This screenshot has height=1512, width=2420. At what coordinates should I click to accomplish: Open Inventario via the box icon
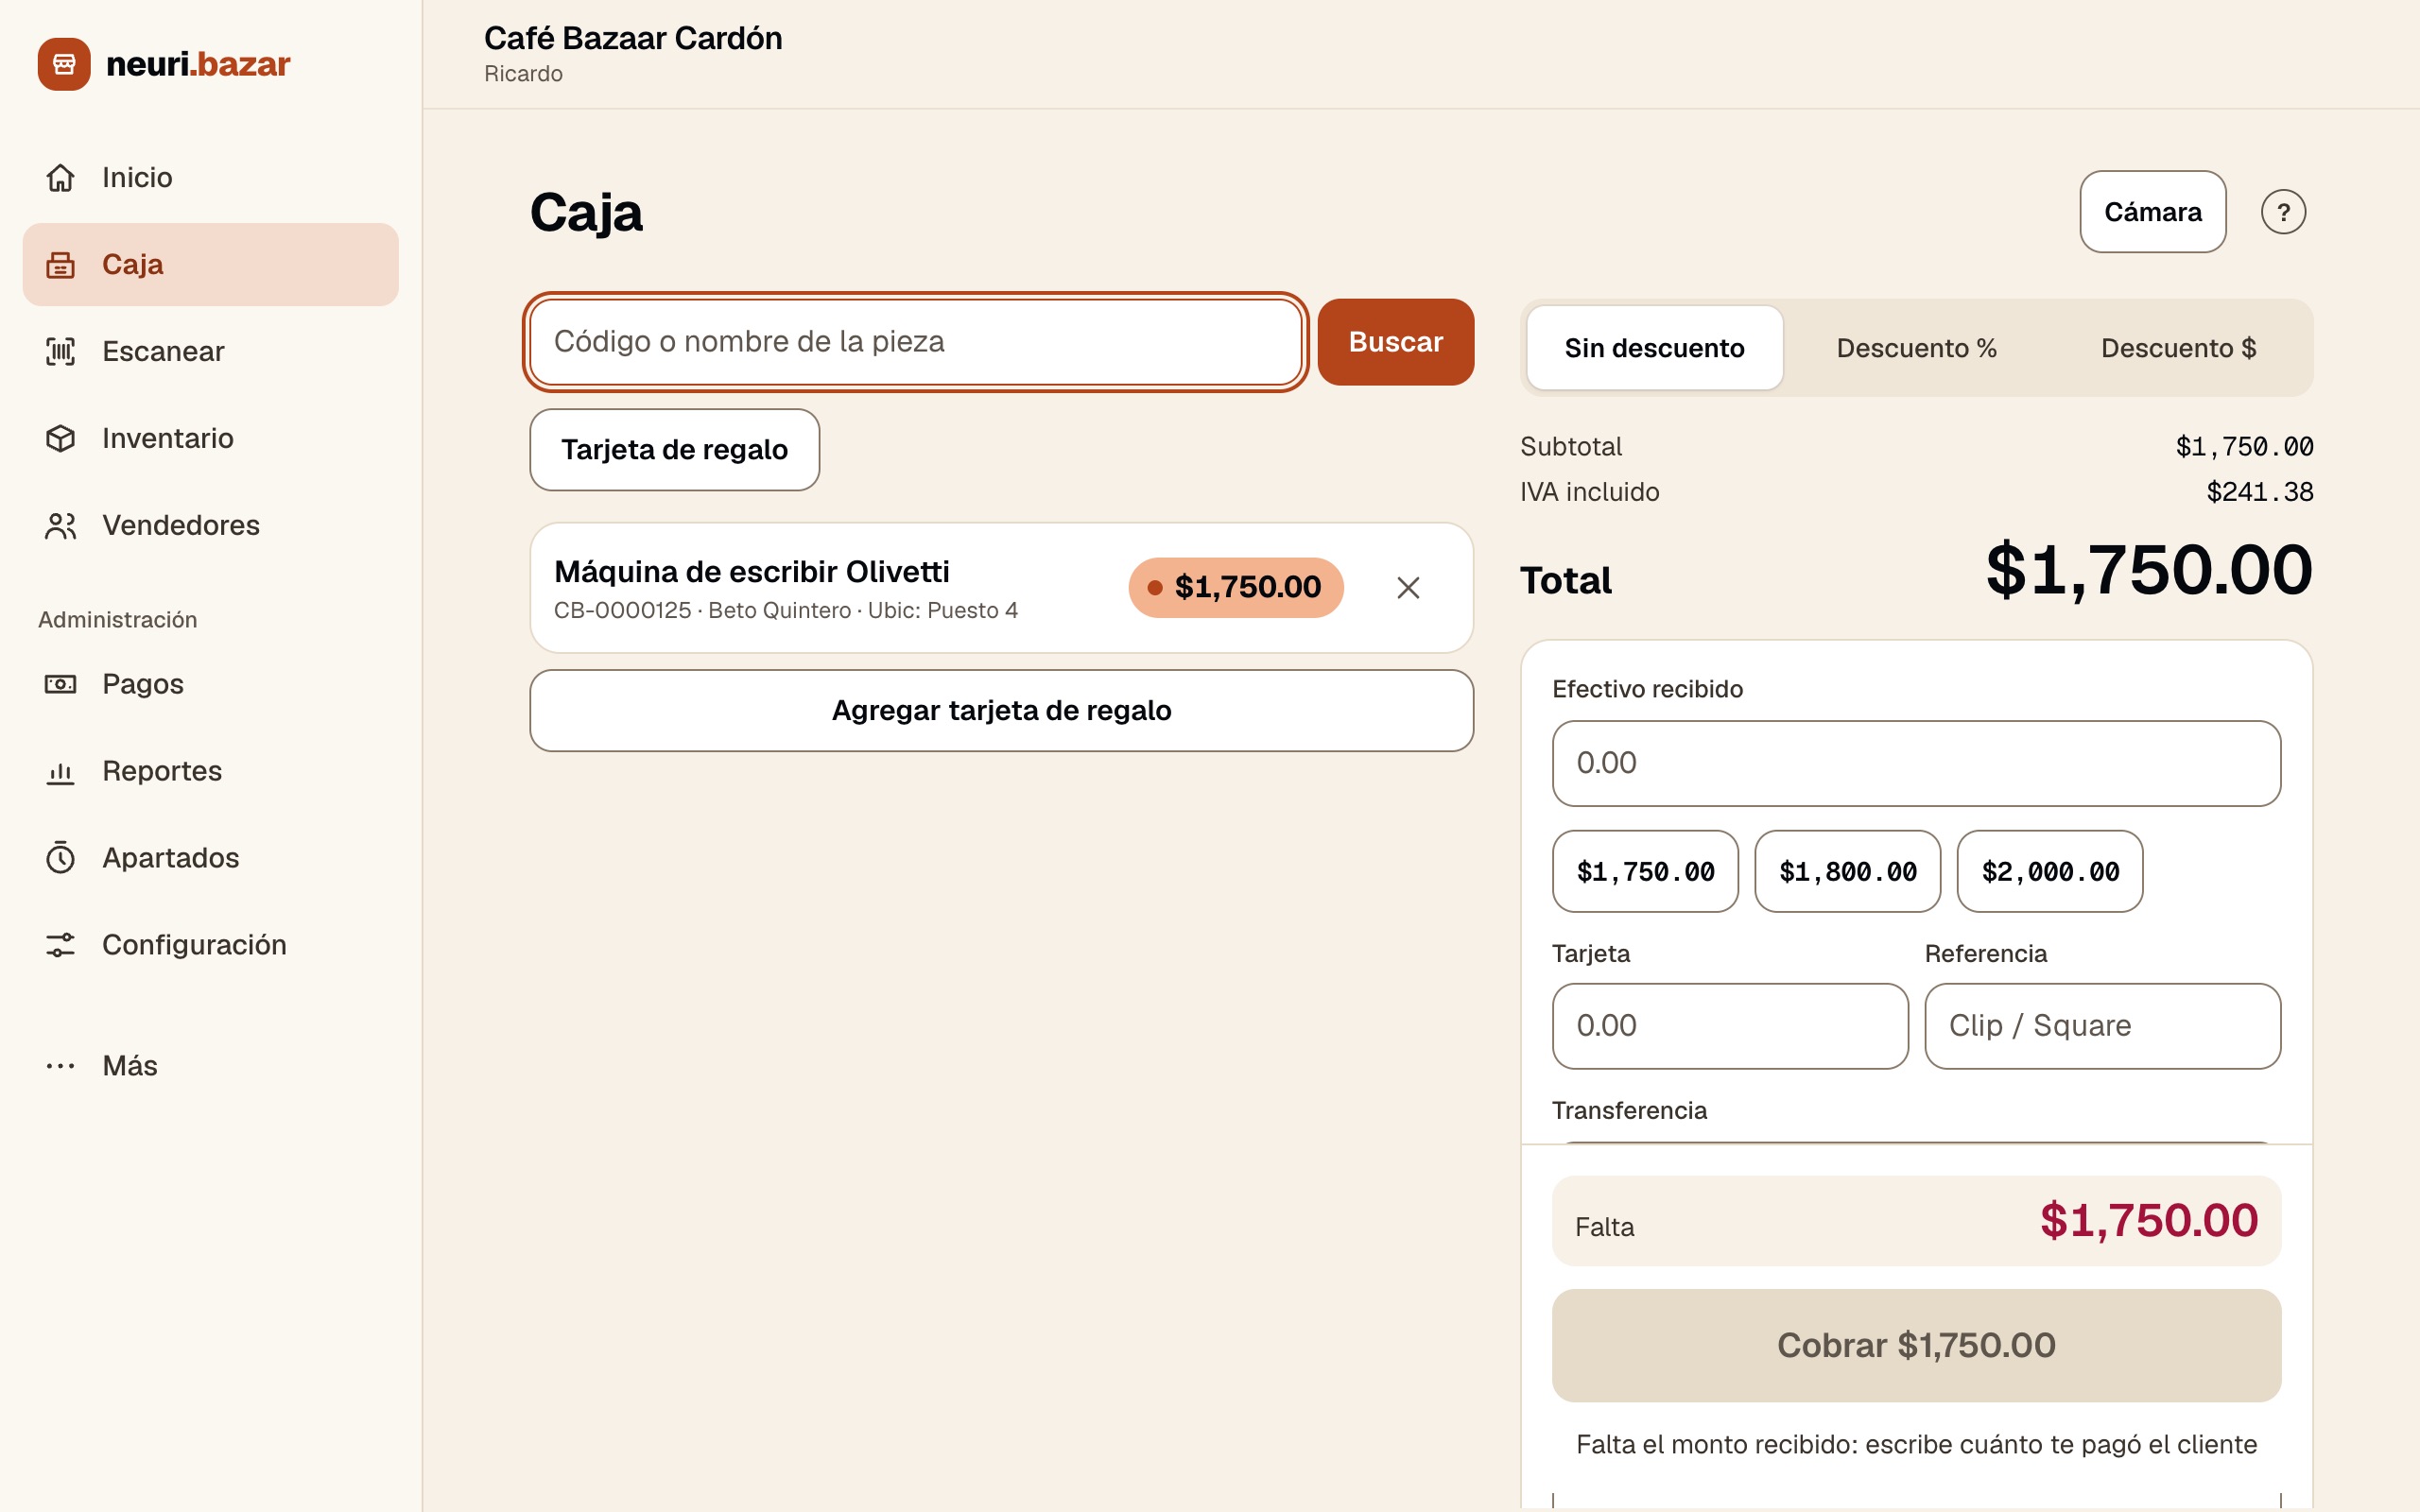(60, 439)
